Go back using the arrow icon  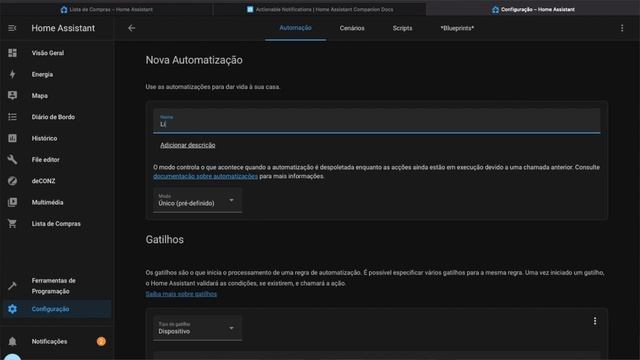click(131, 28)
